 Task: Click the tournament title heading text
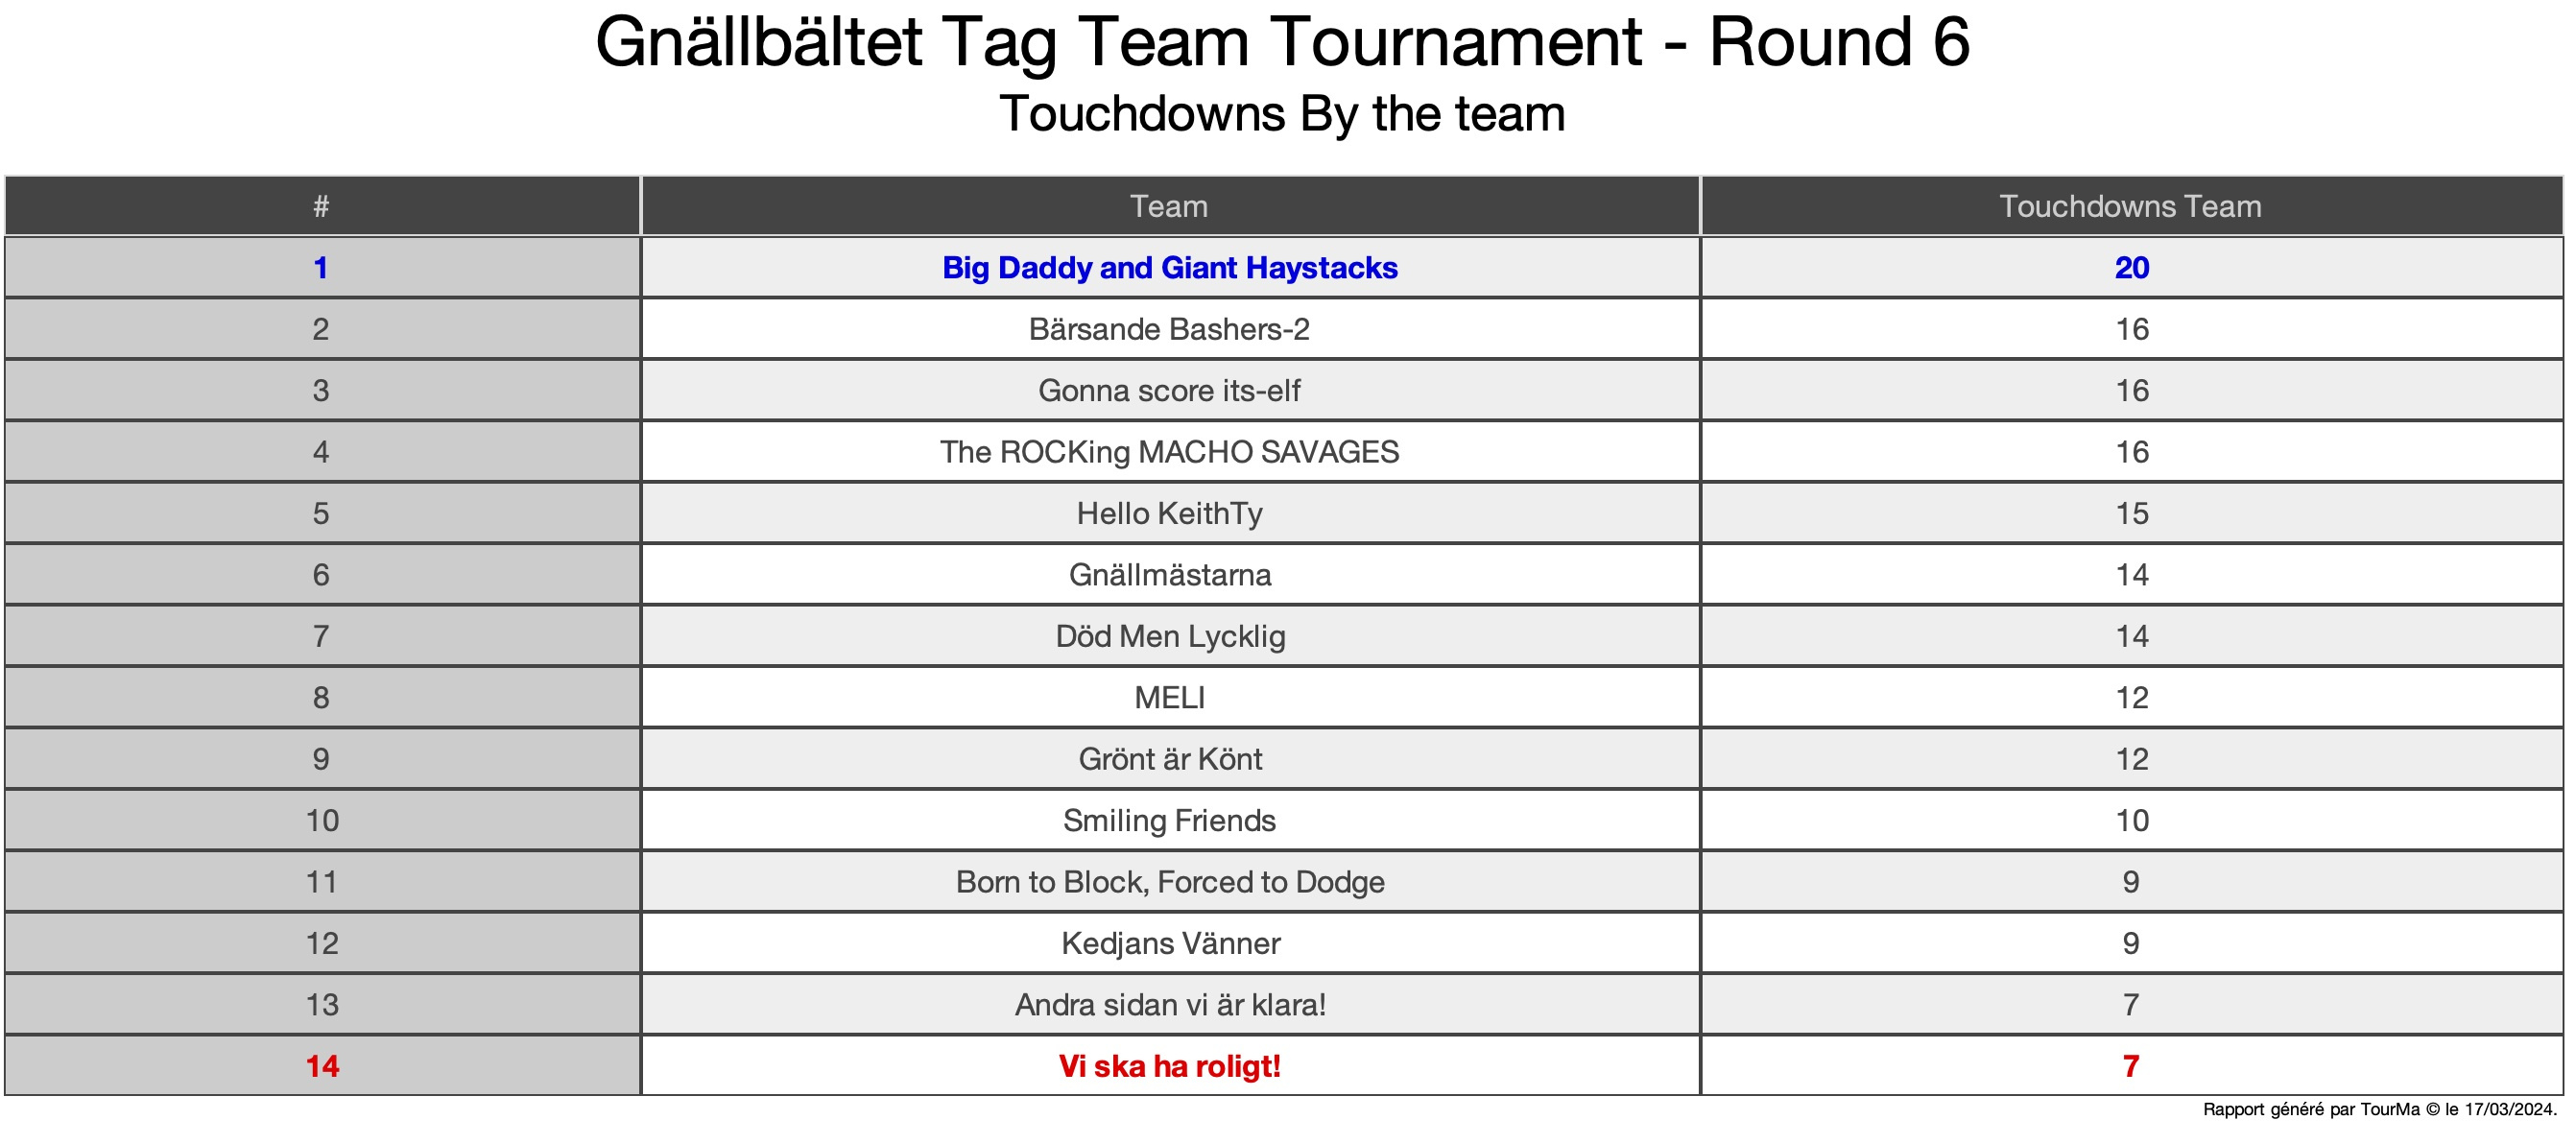point(1282,42)
